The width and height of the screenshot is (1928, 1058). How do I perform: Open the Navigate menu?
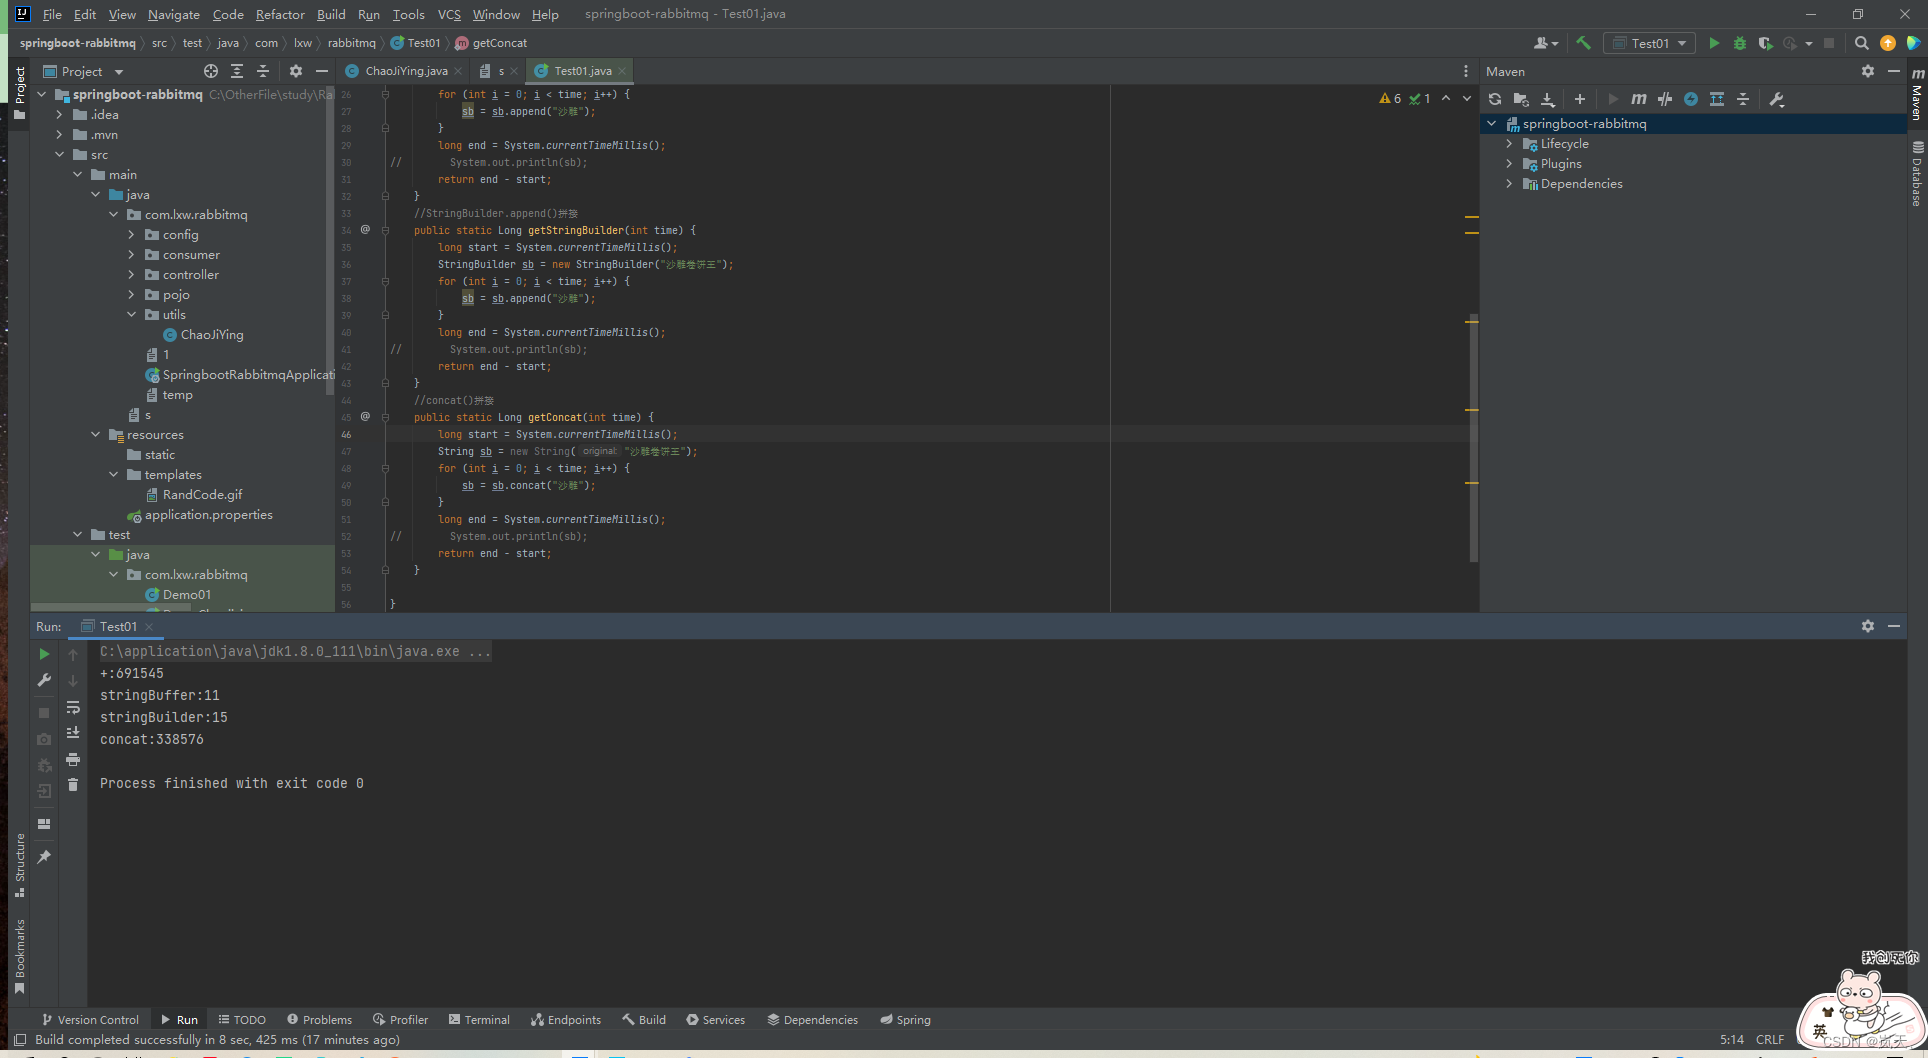pyautogui.click(x=173, y=14)
